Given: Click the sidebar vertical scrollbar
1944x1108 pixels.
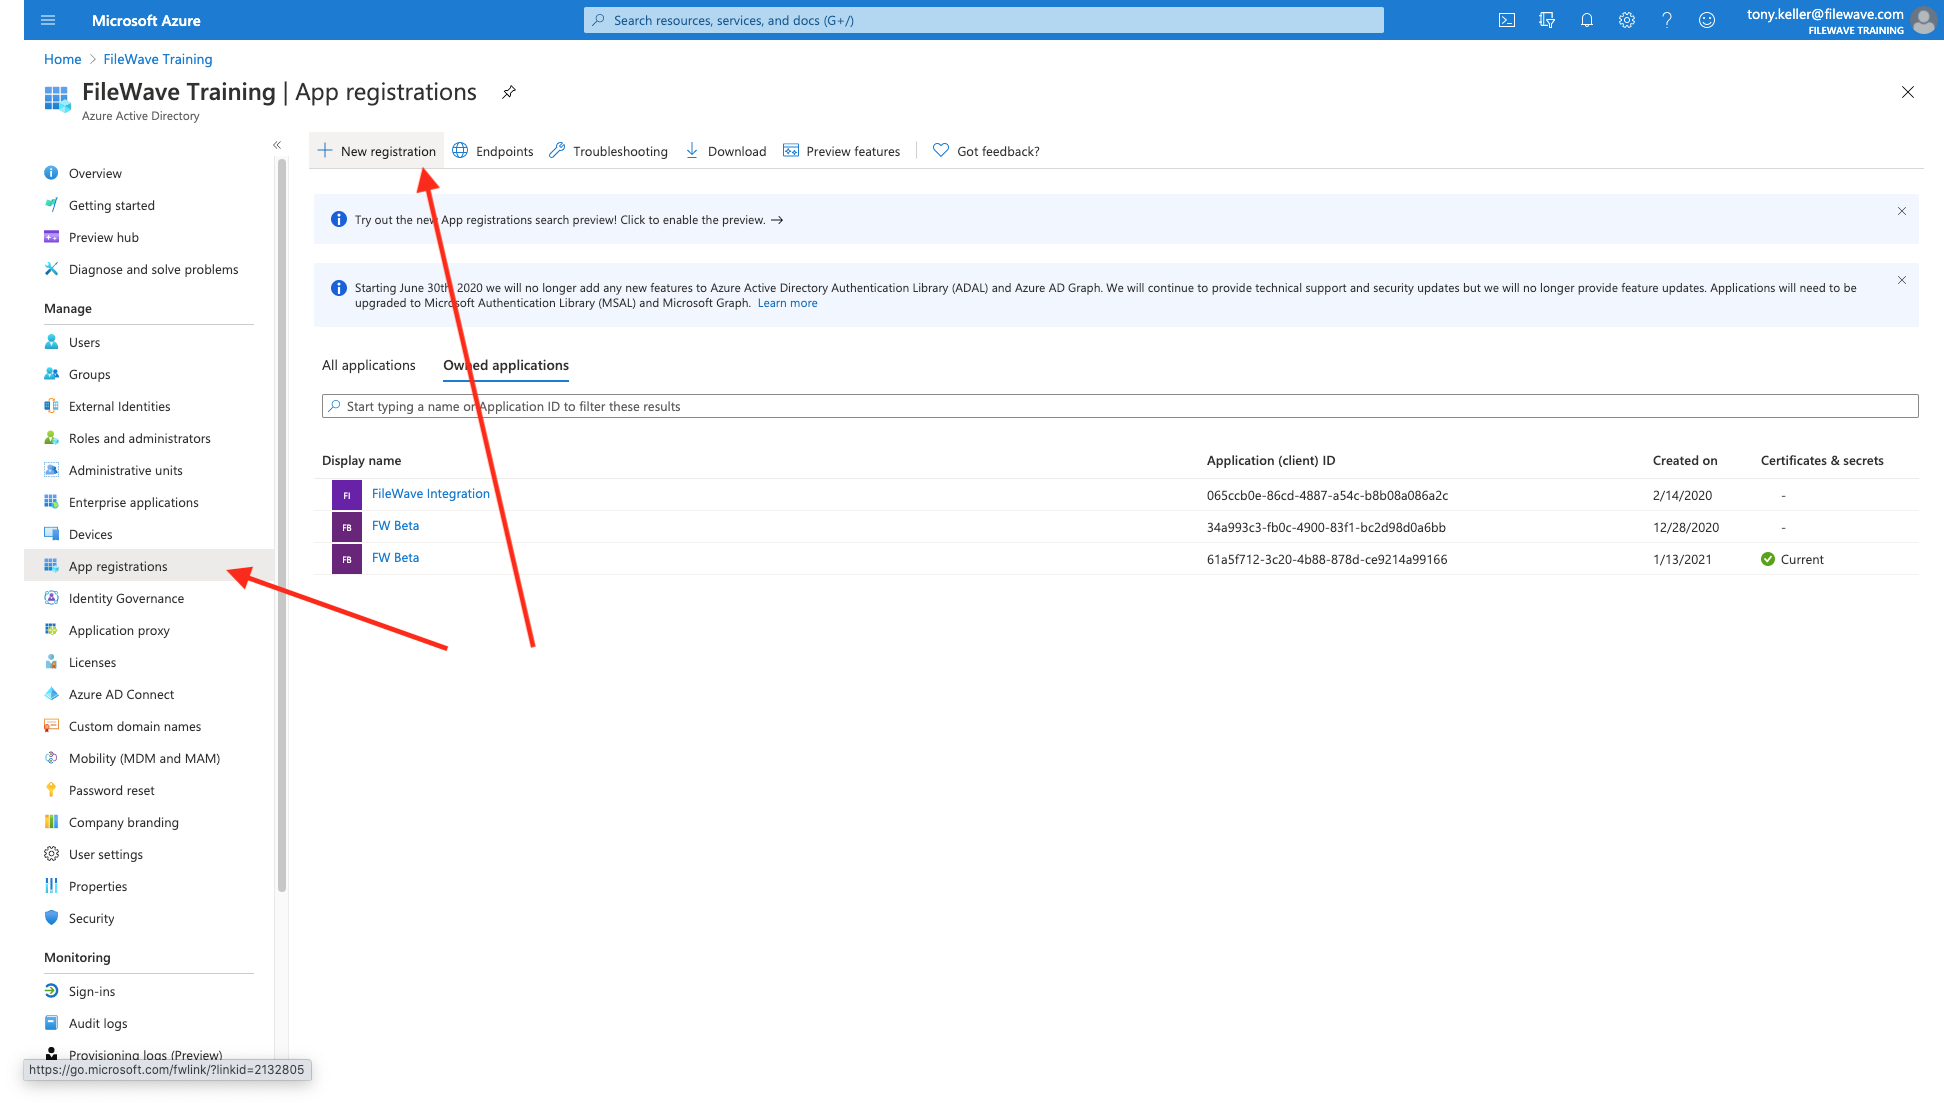Looking at the screenshot, I should 282,525.
